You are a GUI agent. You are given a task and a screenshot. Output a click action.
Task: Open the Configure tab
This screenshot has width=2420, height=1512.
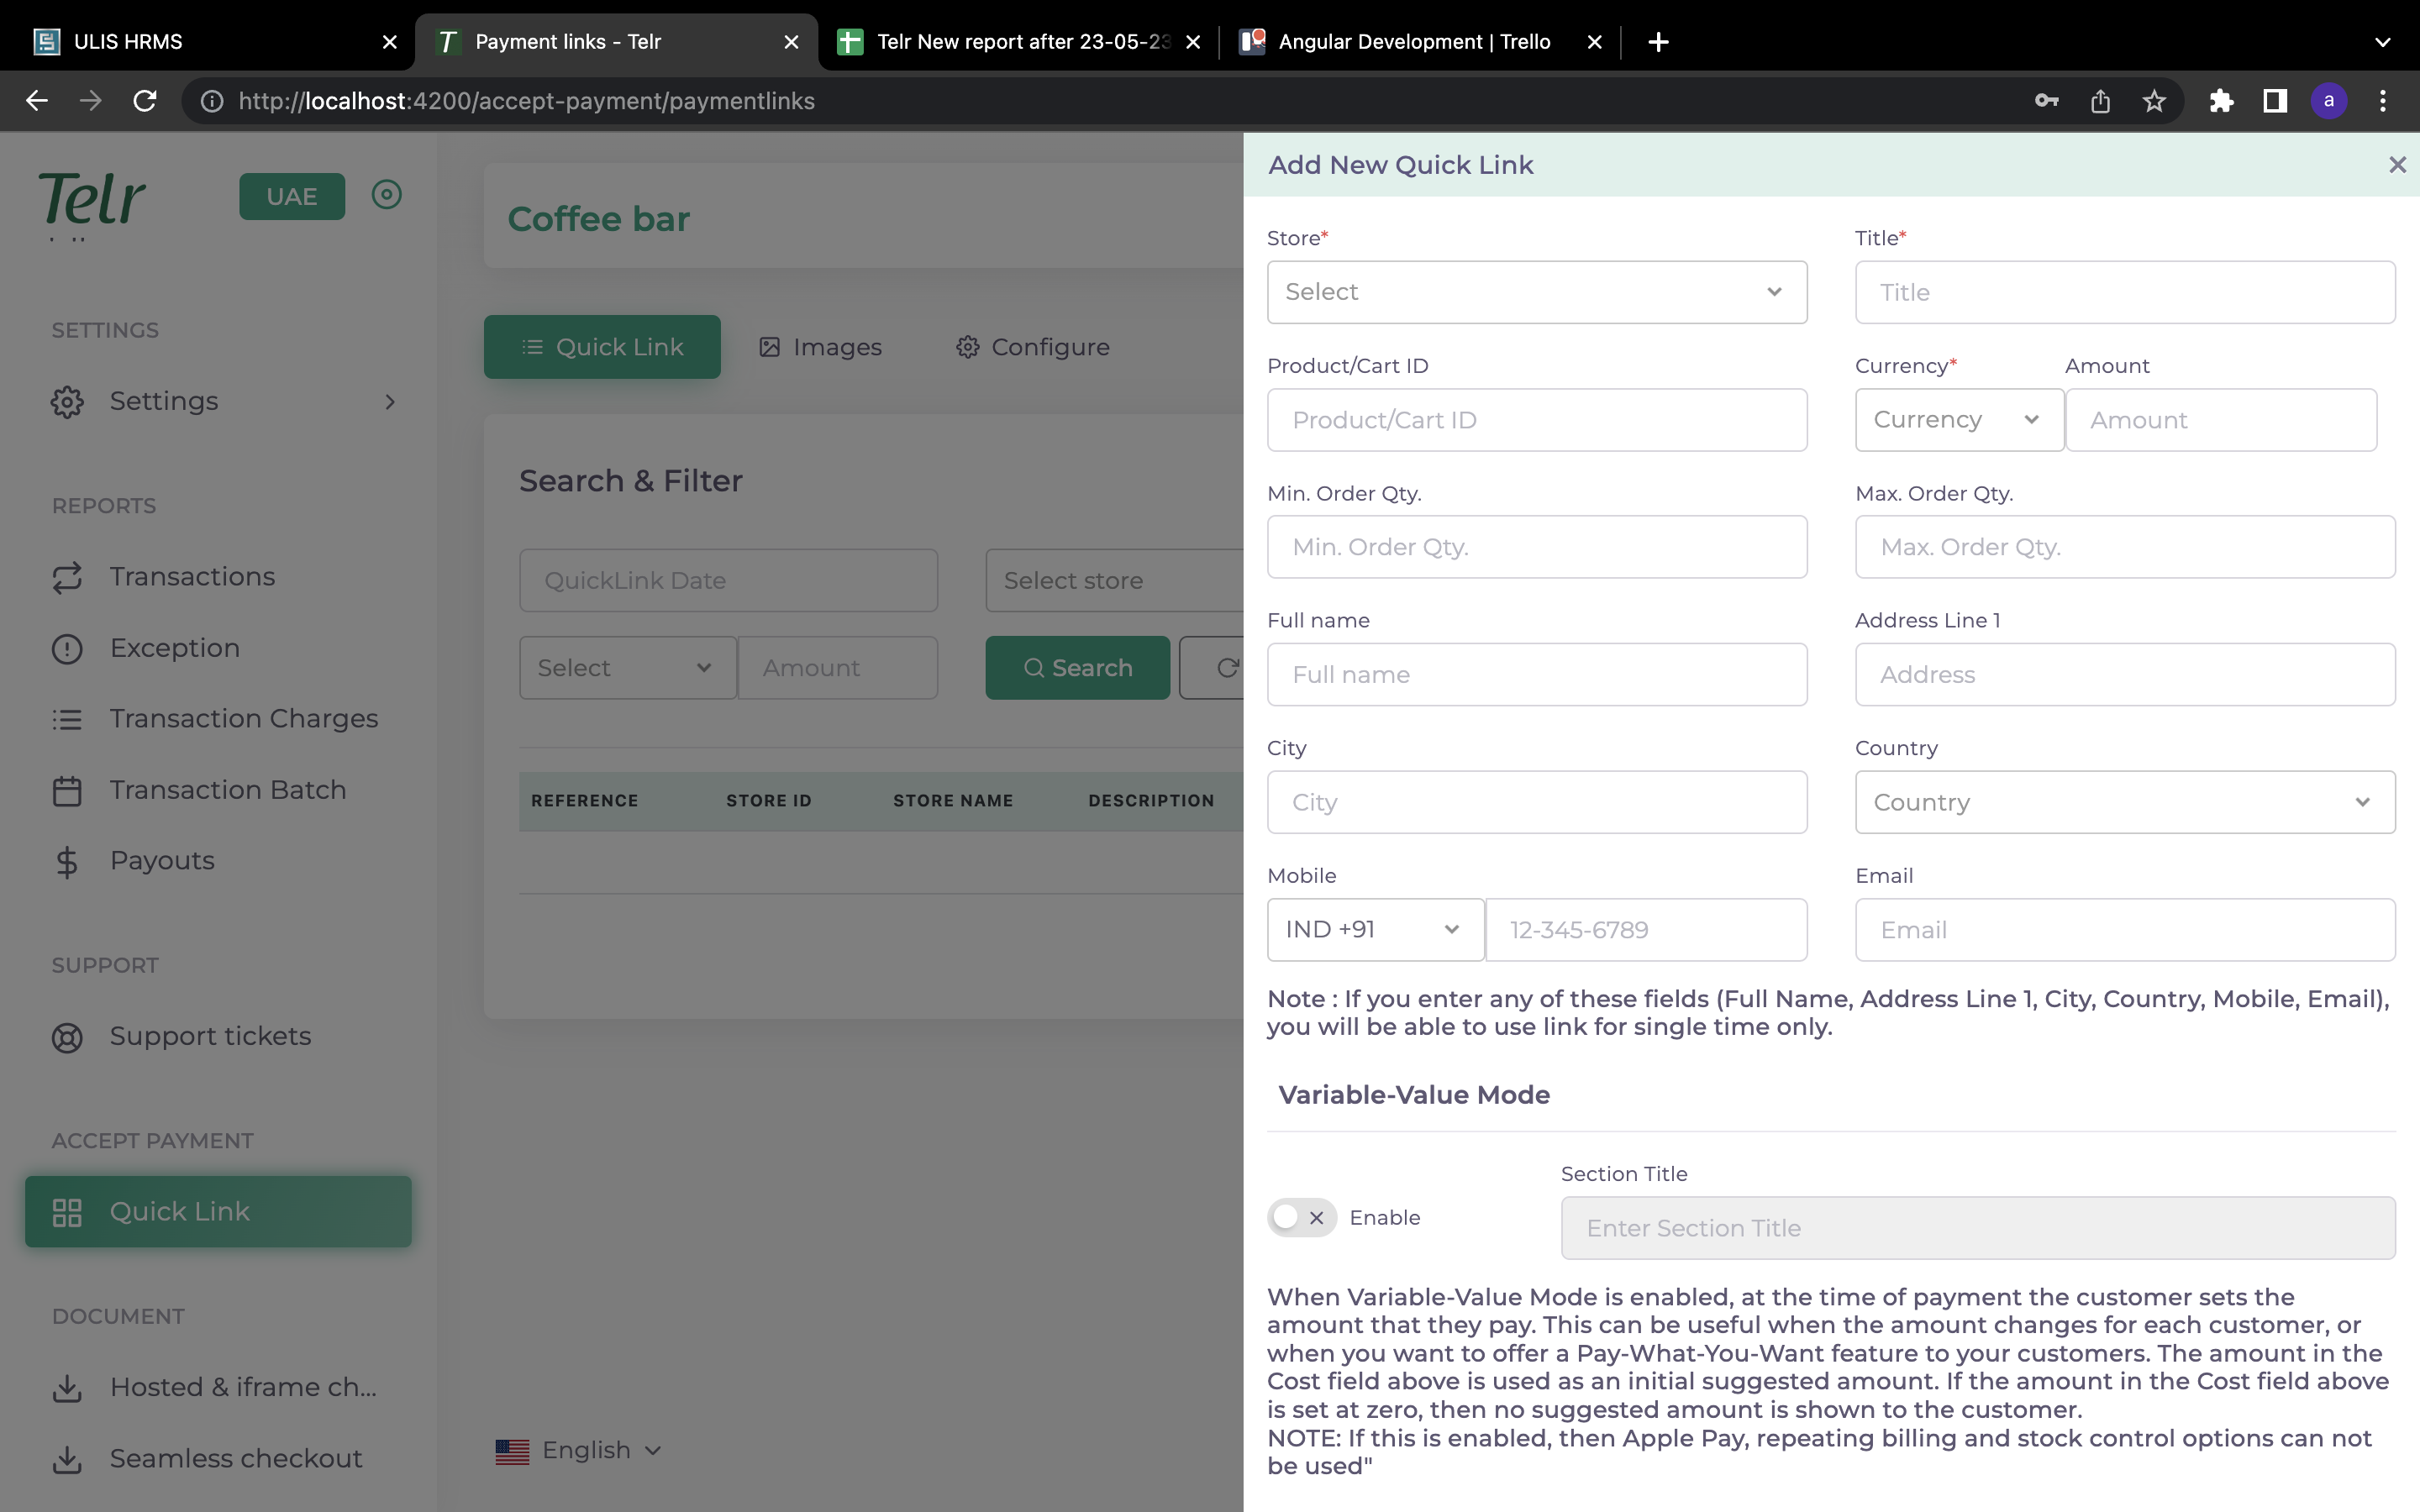1033,347
